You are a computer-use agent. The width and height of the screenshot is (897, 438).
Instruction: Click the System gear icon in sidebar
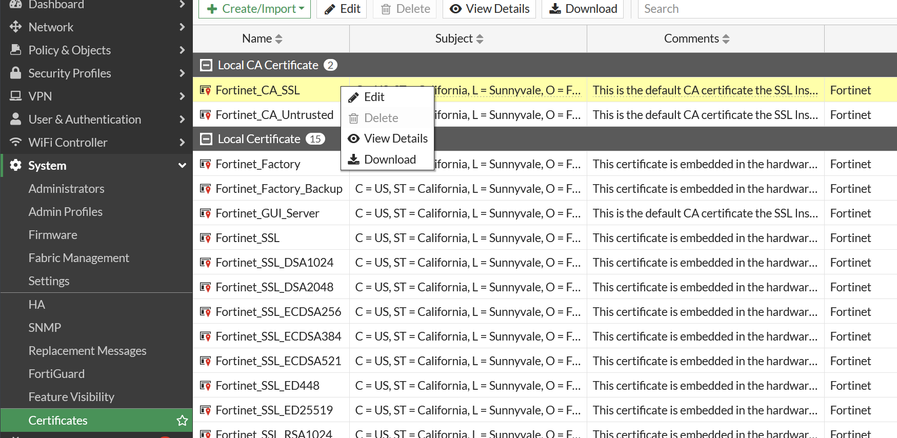coord(15,166)
